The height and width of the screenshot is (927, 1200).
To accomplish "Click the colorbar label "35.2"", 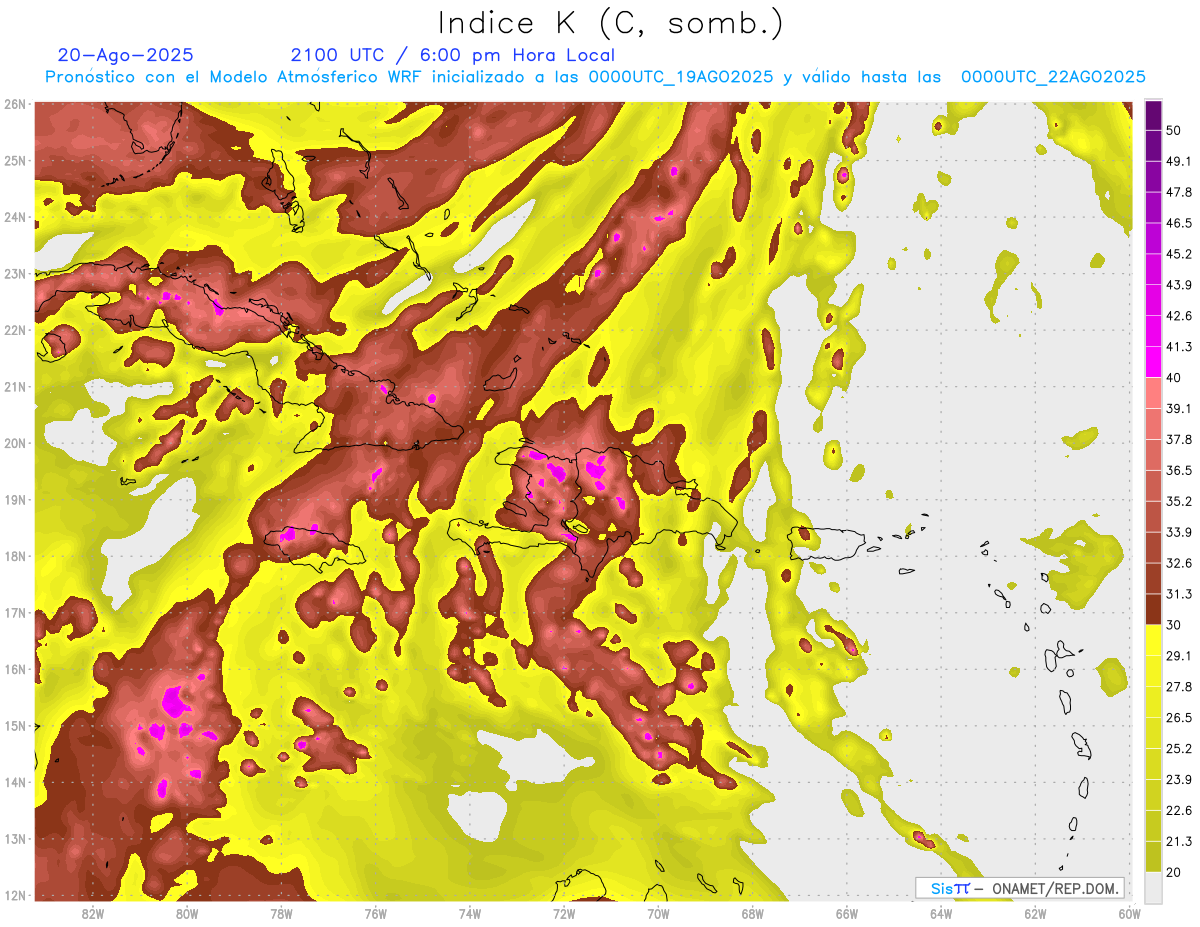I will click(x=1179, y=501).
